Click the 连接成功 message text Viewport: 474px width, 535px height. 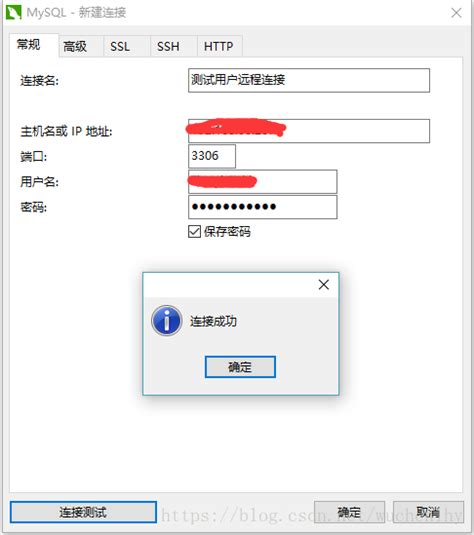click(x=213, y=321)
